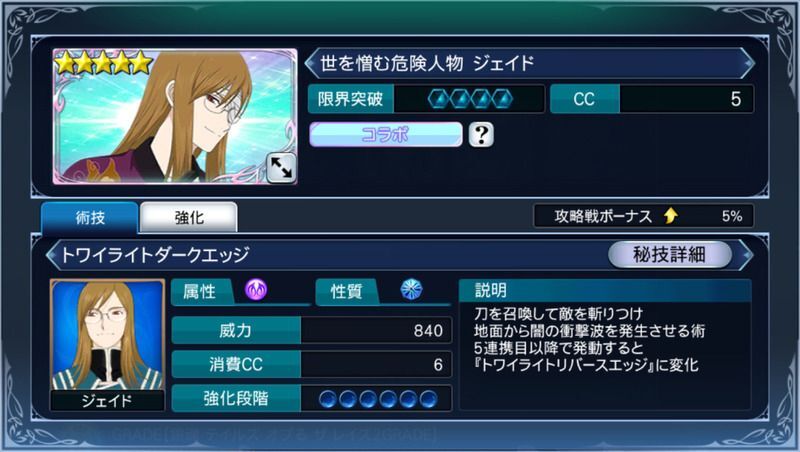
Task: Switch to the 強化 tab
Action: pyautogui.click(x=189, y=218)
